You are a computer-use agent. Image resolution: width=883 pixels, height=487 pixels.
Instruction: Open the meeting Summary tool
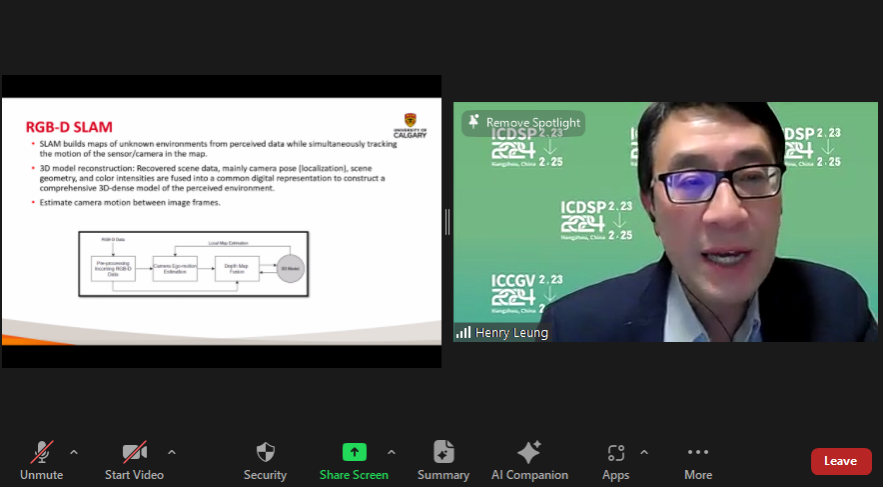coord(443,459)
